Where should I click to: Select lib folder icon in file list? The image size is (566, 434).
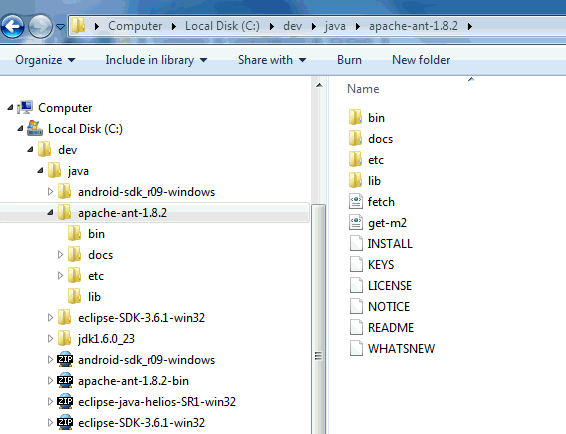356,180
